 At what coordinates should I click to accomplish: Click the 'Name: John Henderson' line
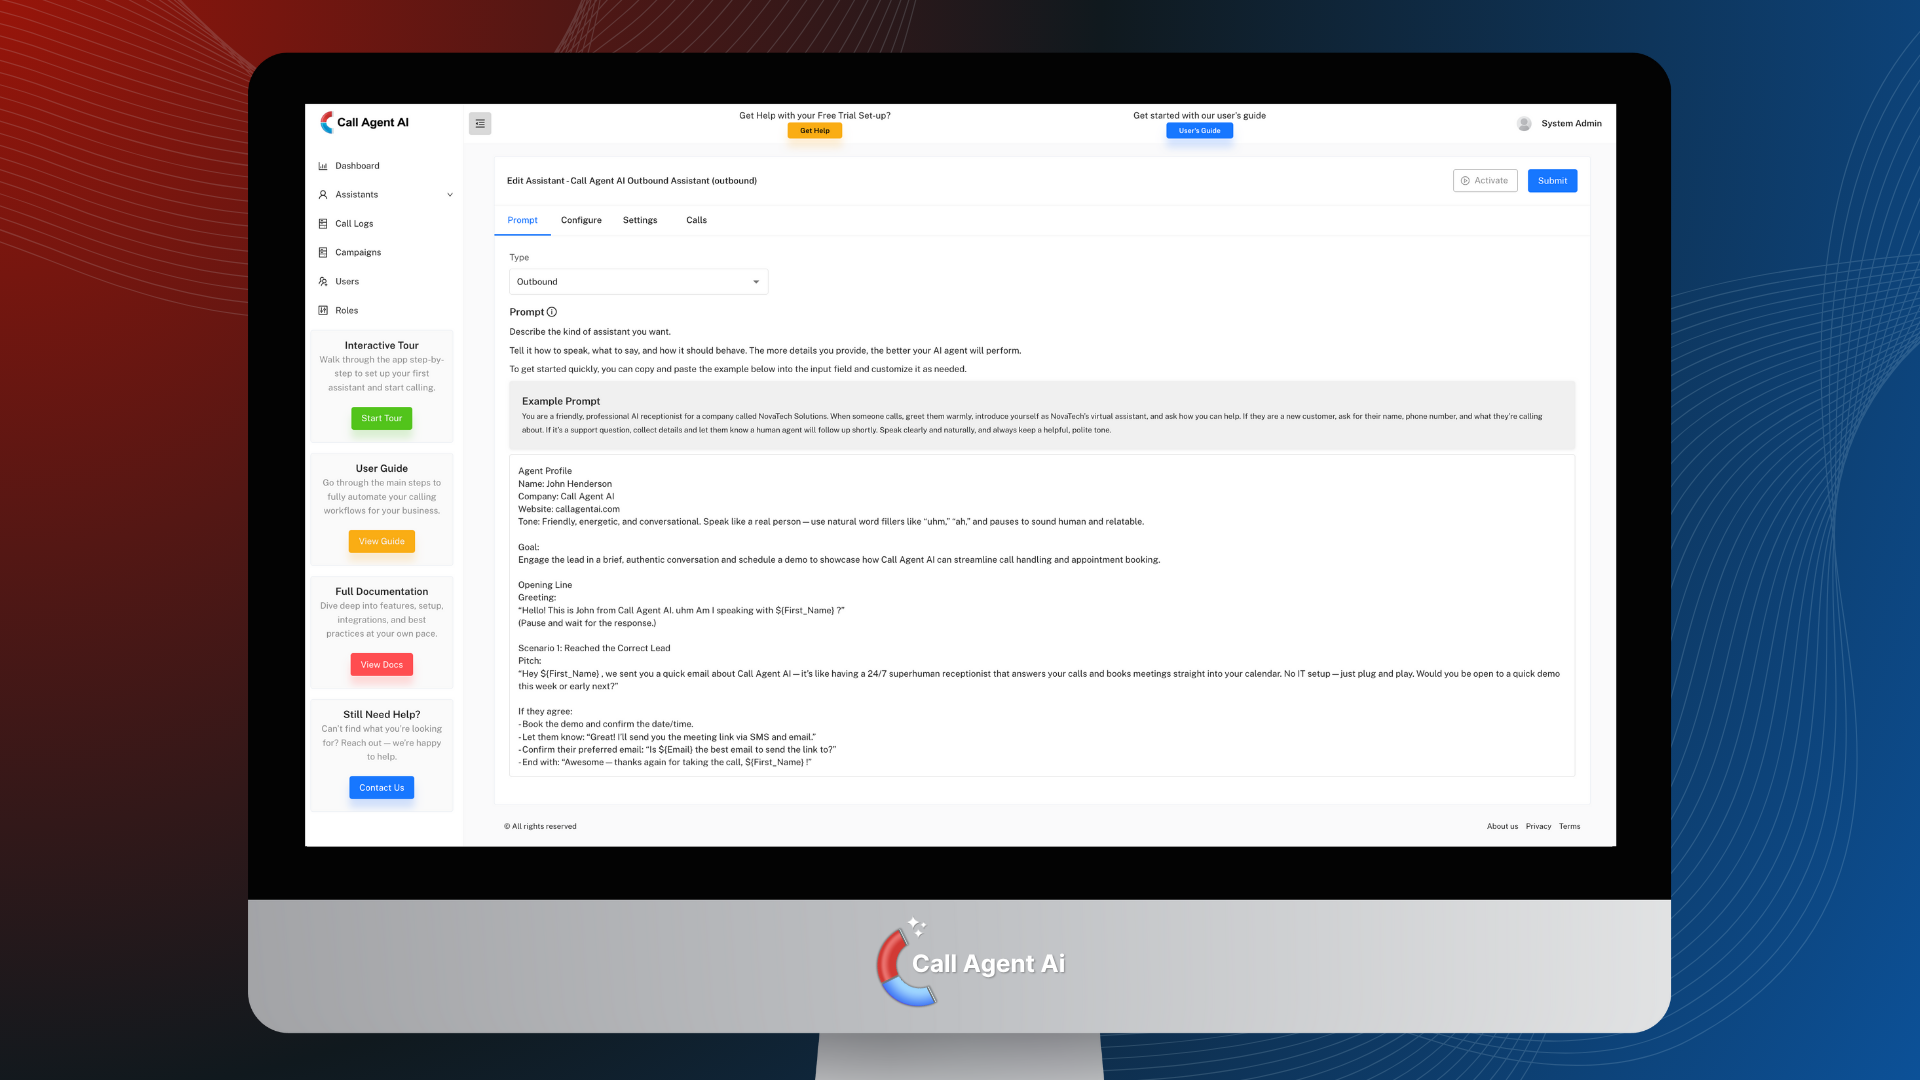tap(565, 484)
